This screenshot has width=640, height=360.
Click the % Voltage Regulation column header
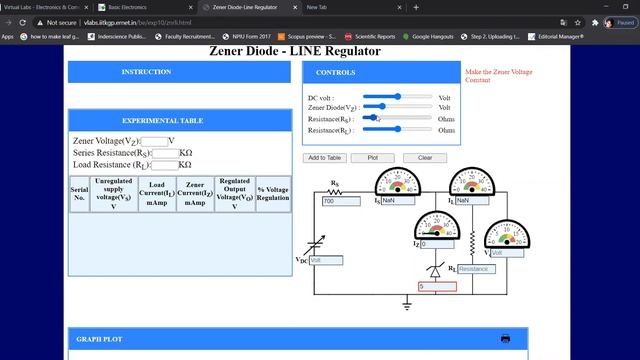coord(273,194)
